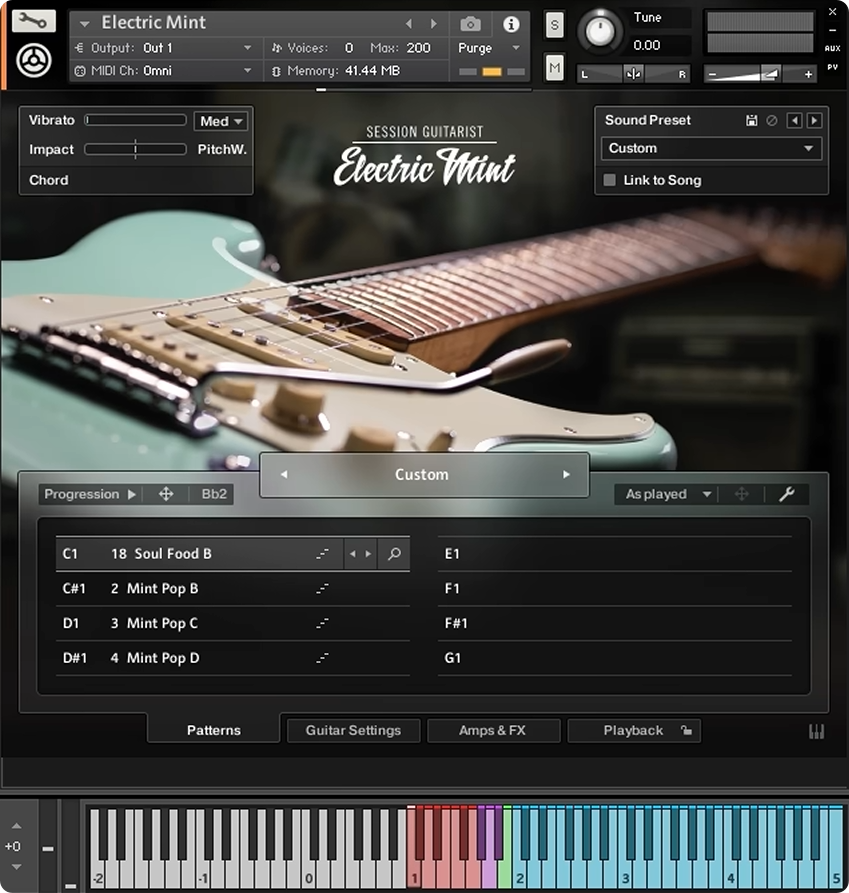The height and width of the screenshot is (893, 849).
Task: Open the Vibrato Med dropdown
Action: (x=221, y=121)
